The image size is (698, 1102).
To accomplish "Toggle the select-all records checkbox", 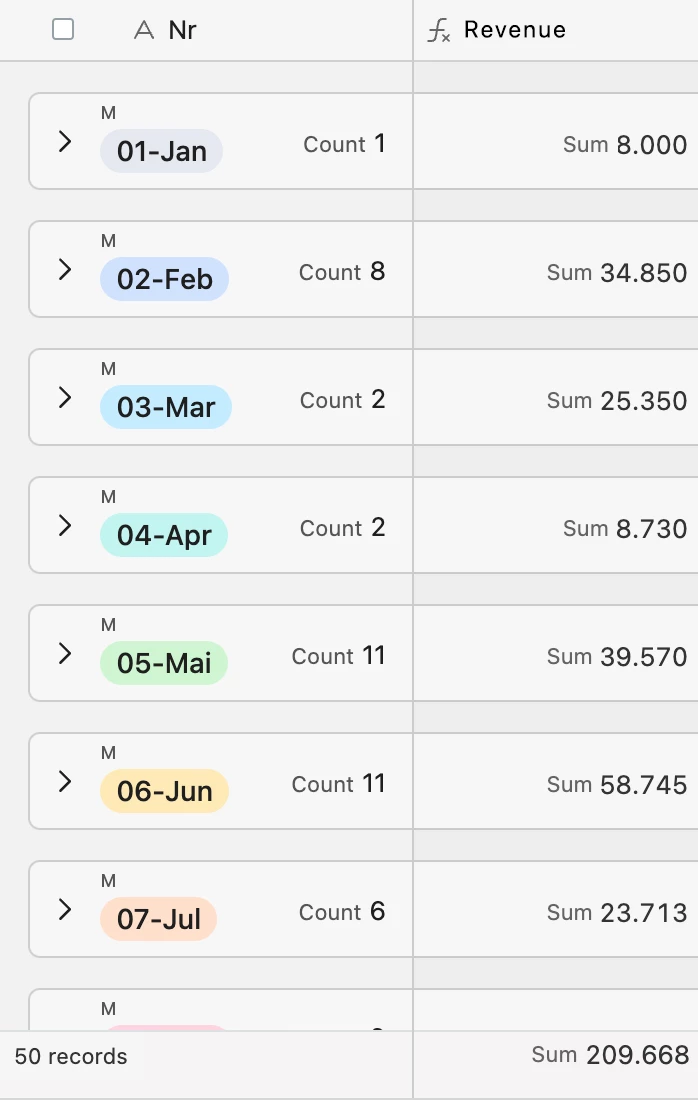I will tap(63, 30).
